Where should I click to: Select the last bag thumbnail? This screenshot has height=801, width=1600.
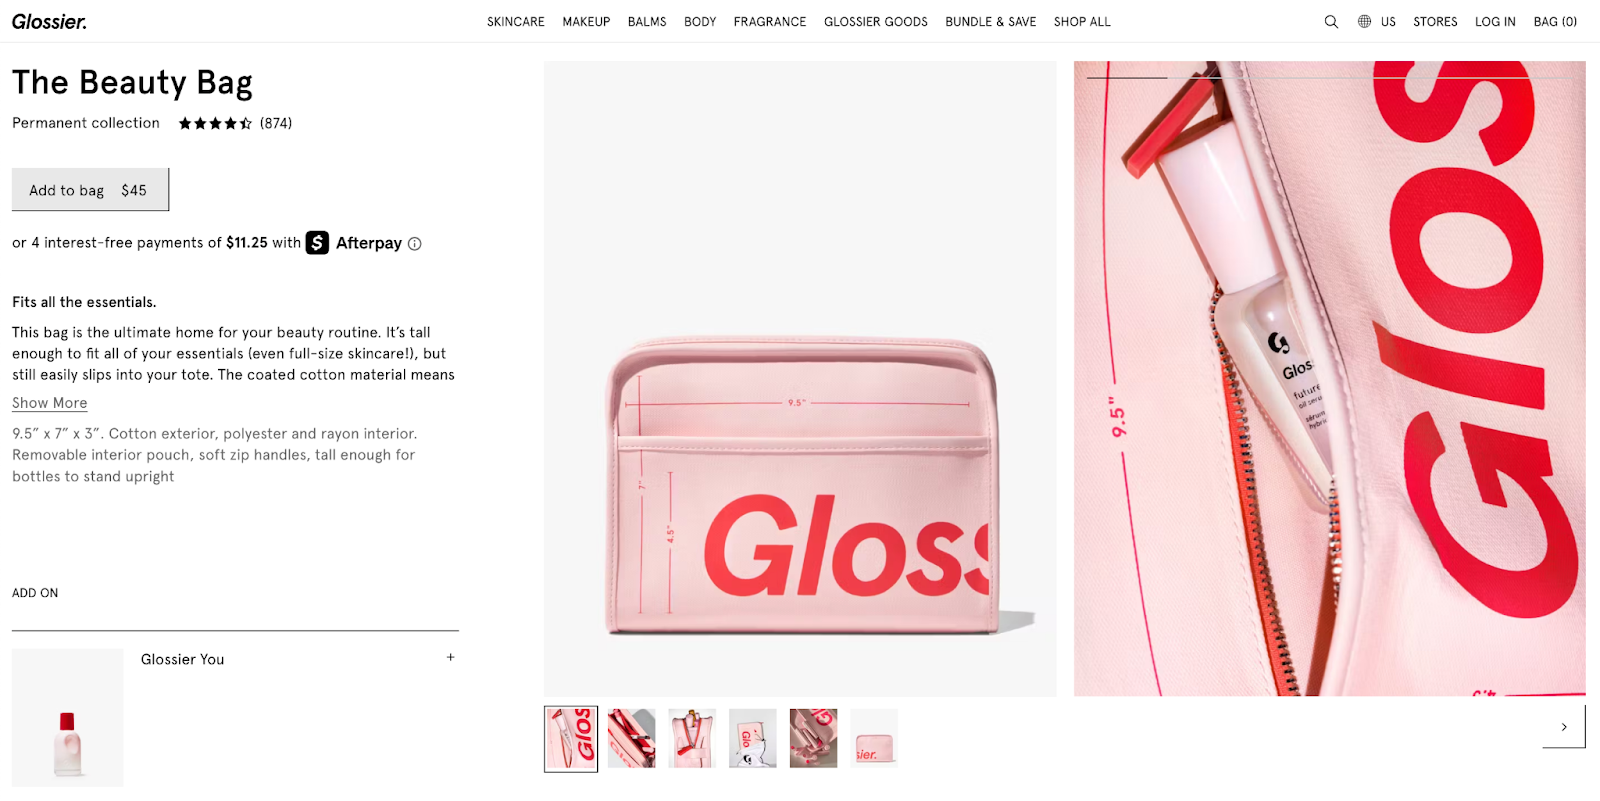(874, 738)
